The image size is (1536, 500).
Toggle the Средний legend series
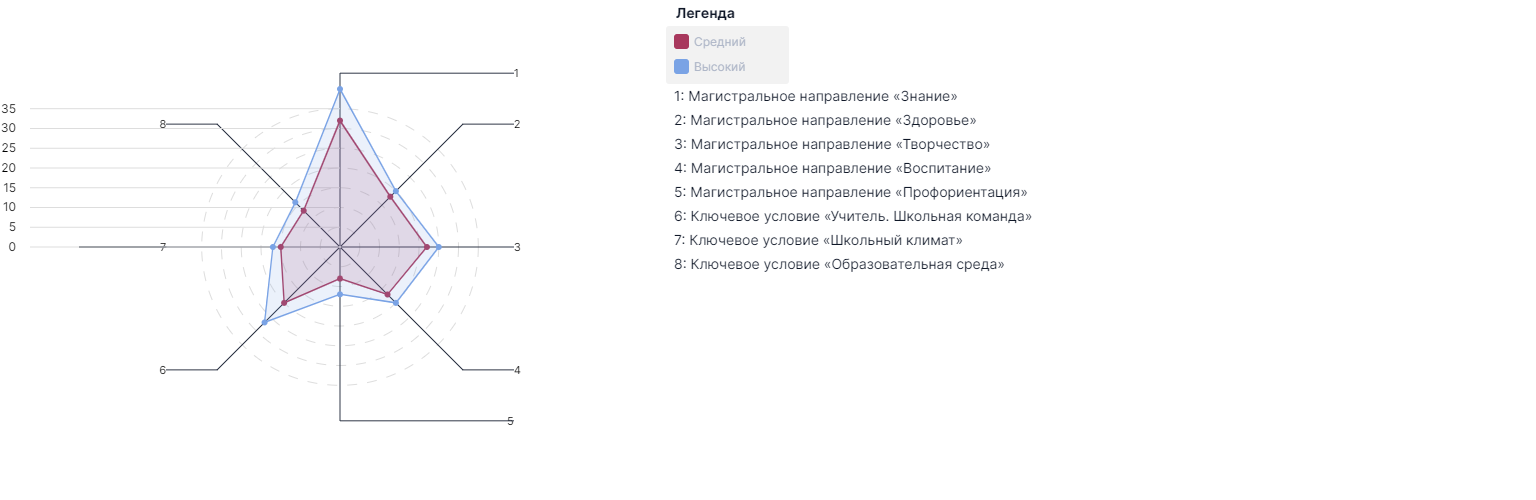(x=710, y=42)
